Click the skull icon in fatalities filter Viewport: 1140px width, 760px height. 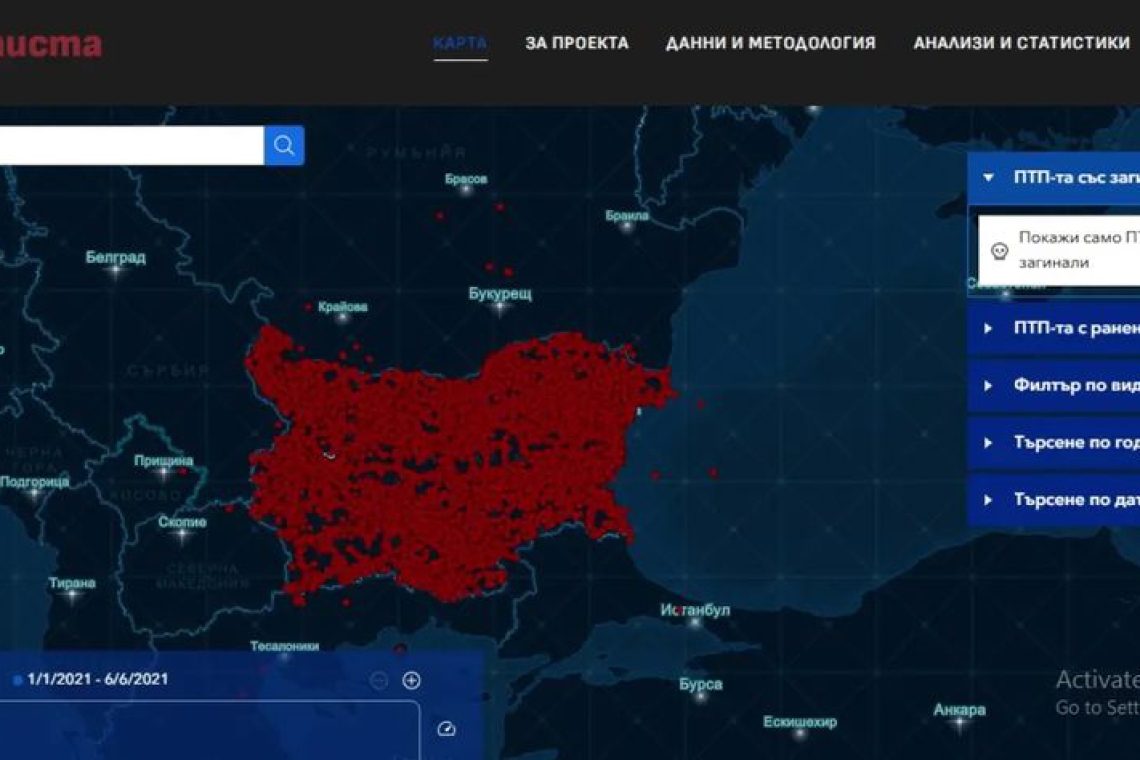pyautogui.click(x=998, y=251)
